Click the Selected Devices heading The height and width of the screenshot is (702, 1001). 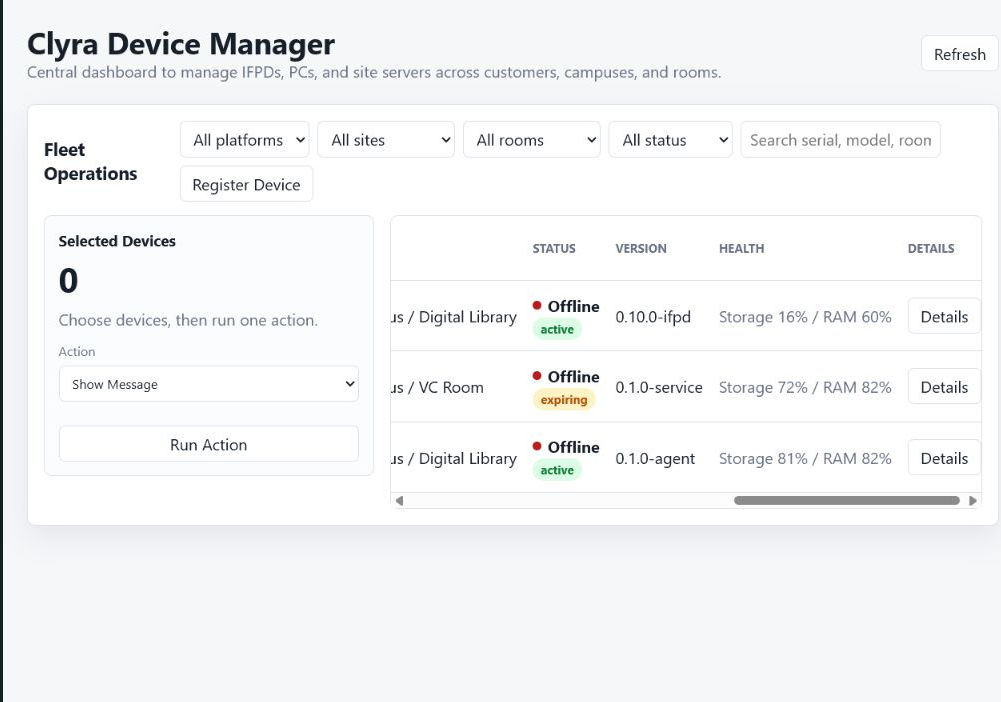coord(117,241)
